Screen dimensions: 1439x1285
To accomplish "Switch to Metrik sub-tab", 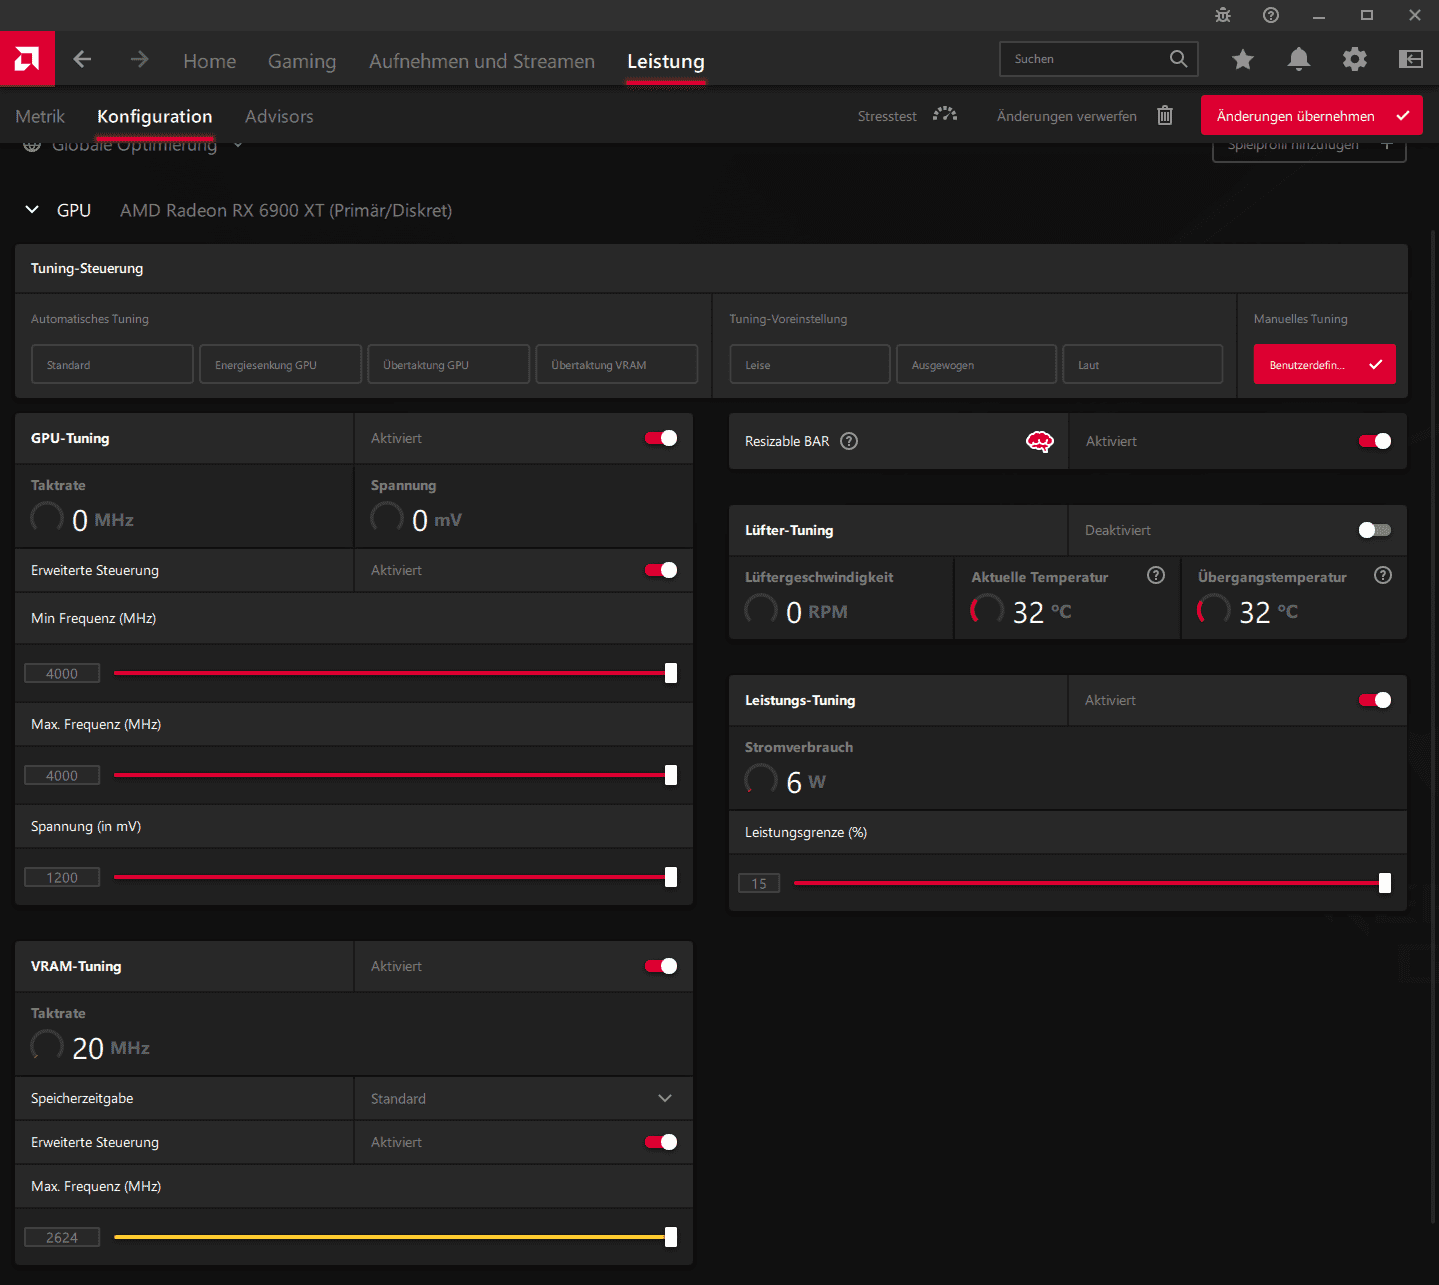I will 40,116.
